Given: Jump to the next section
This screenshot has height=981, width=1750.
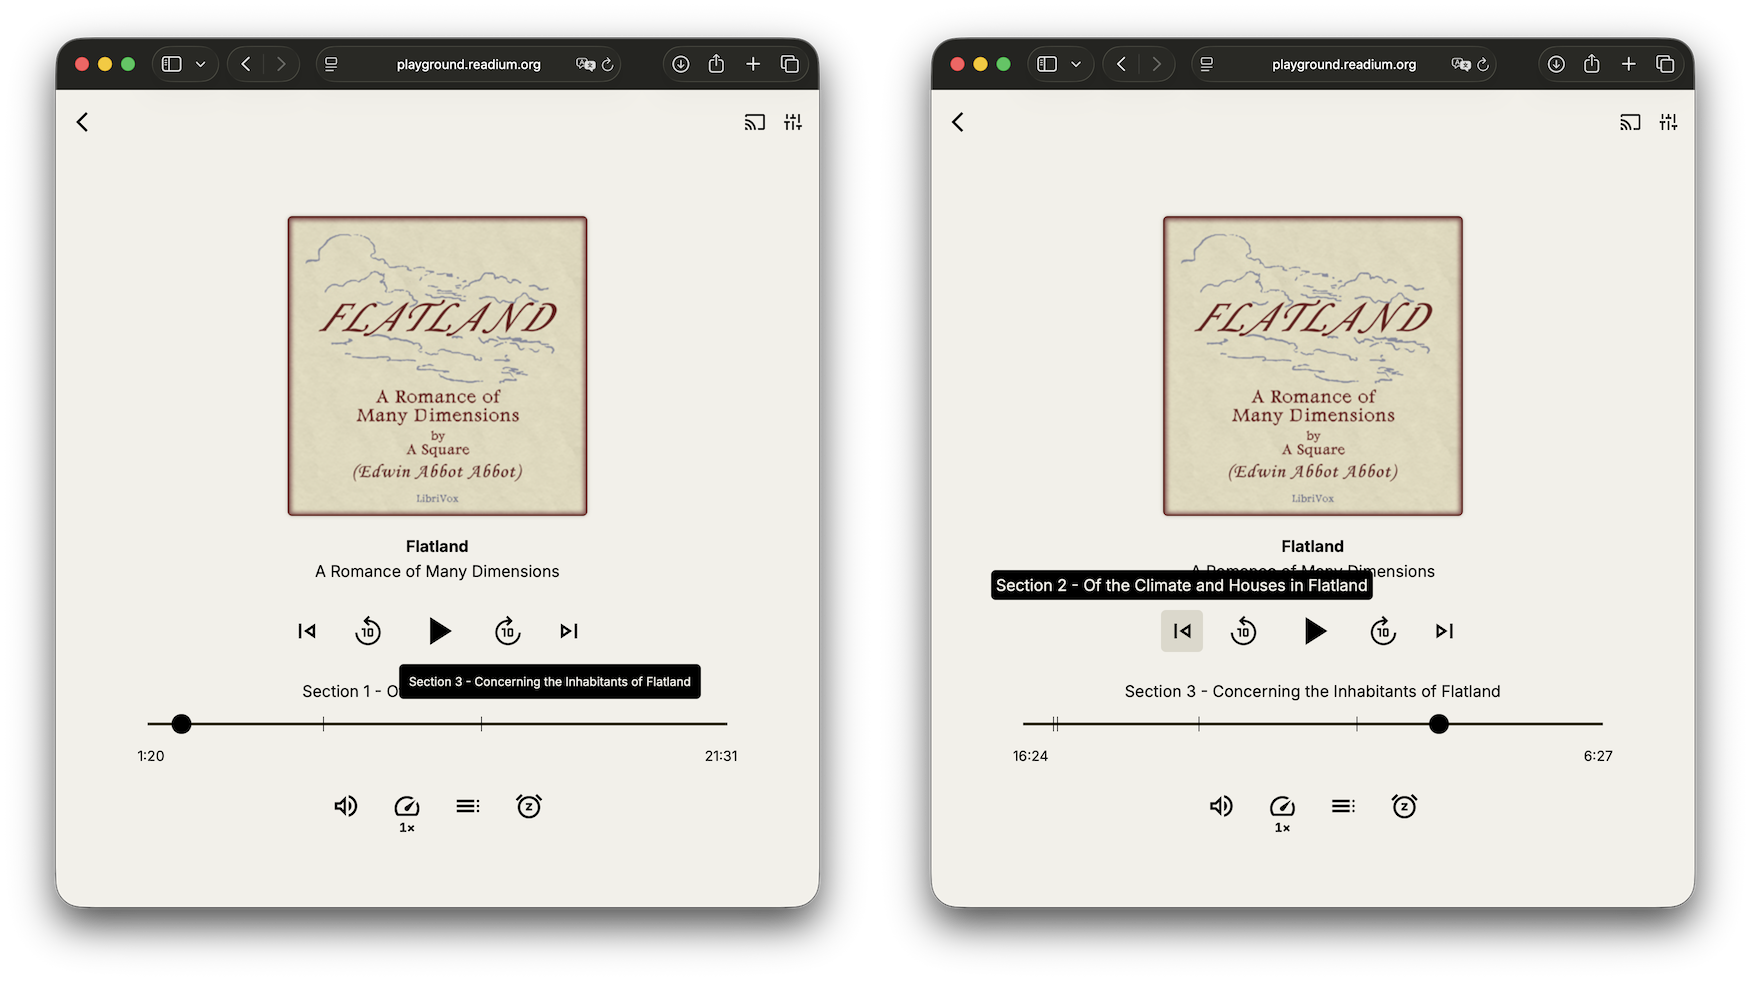Looking at the screenshot, I should (x=568, y=631).
